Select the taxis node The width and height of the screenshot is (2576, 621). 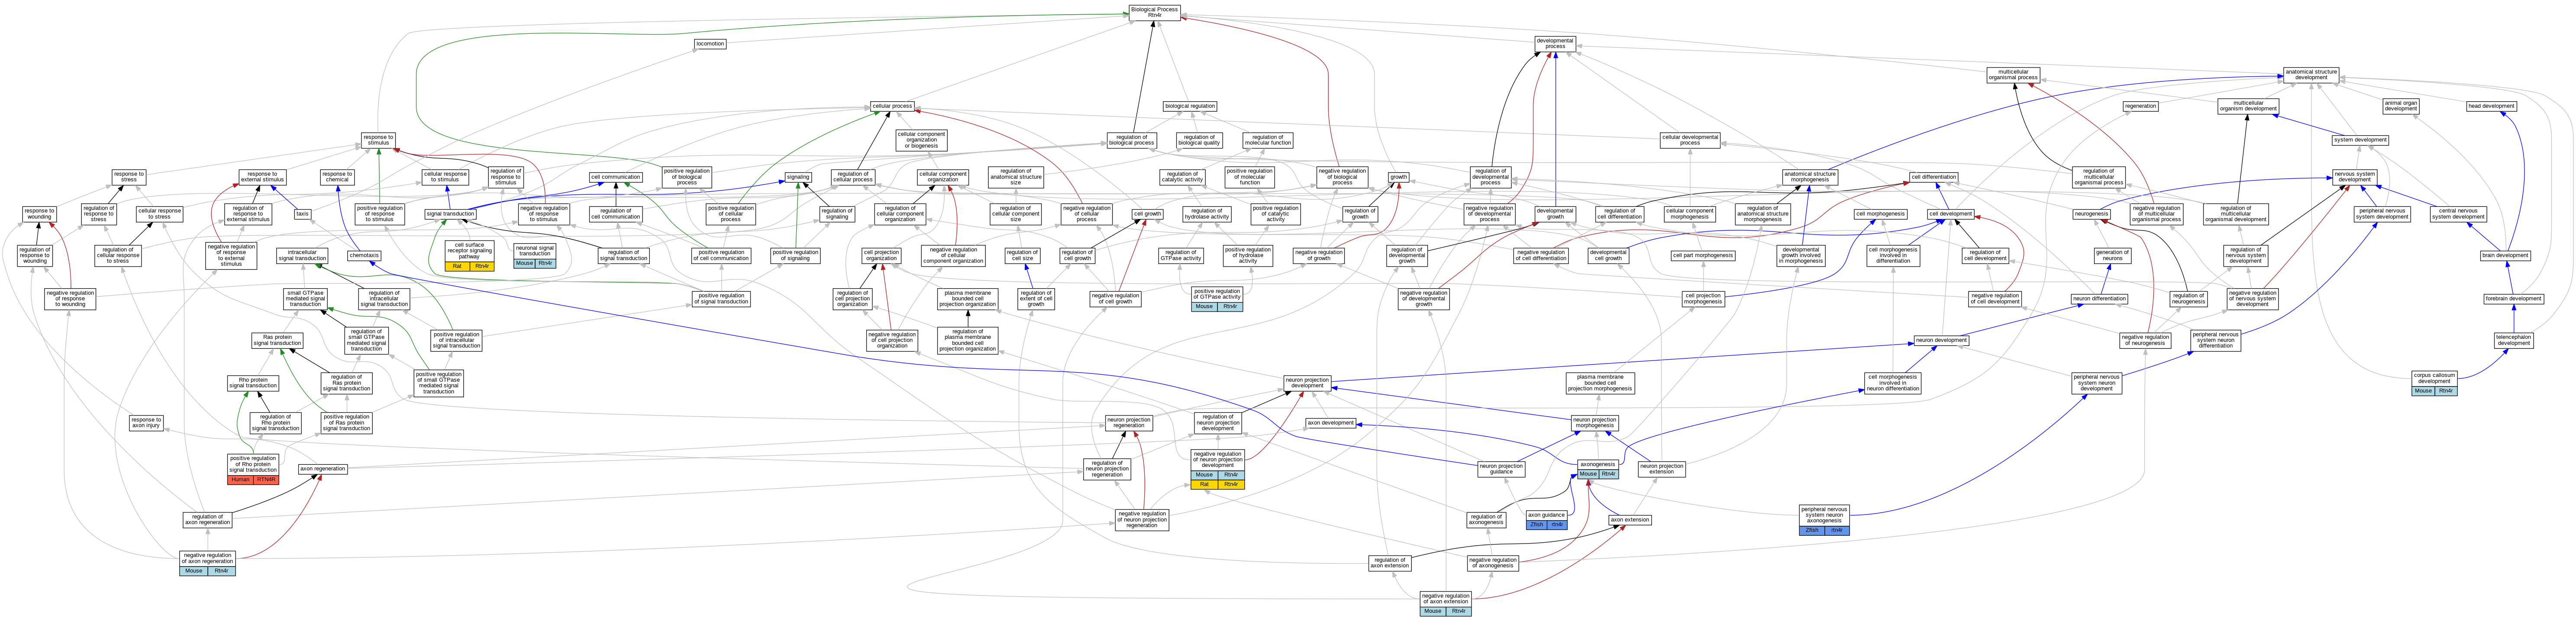tap(302, 214)
